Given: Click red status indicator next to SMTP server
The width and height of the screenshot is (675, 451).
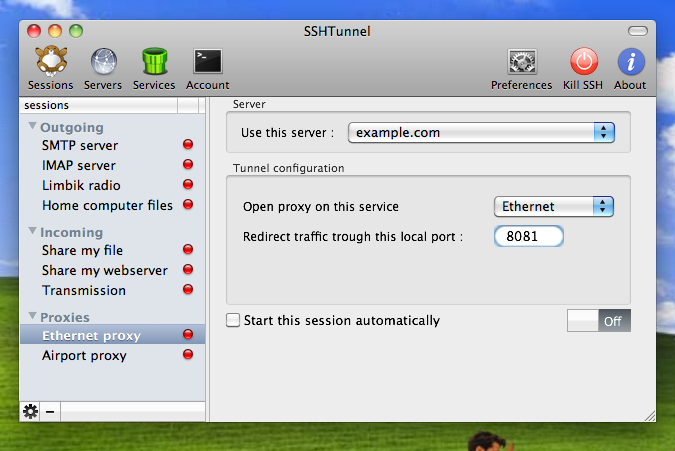Looking at the screenshot, I should (x=188, y=144).
